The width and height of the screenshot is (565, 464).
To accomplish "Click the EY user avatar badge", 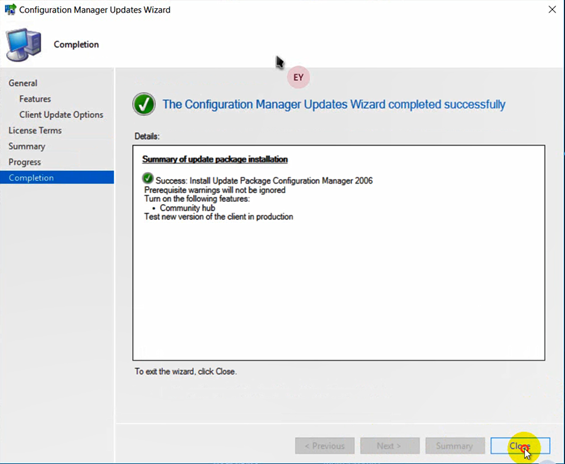I will [x=298, y=77].
